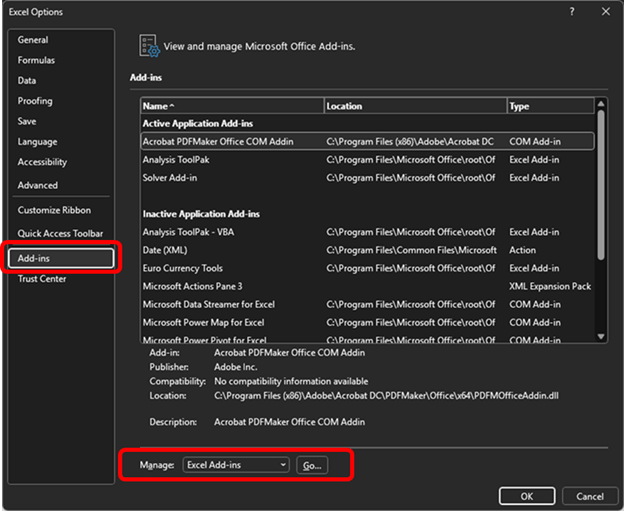Click the scroll up arrow of add-ins list
Viewport: 624px width, 511px height.
(601, 104)
